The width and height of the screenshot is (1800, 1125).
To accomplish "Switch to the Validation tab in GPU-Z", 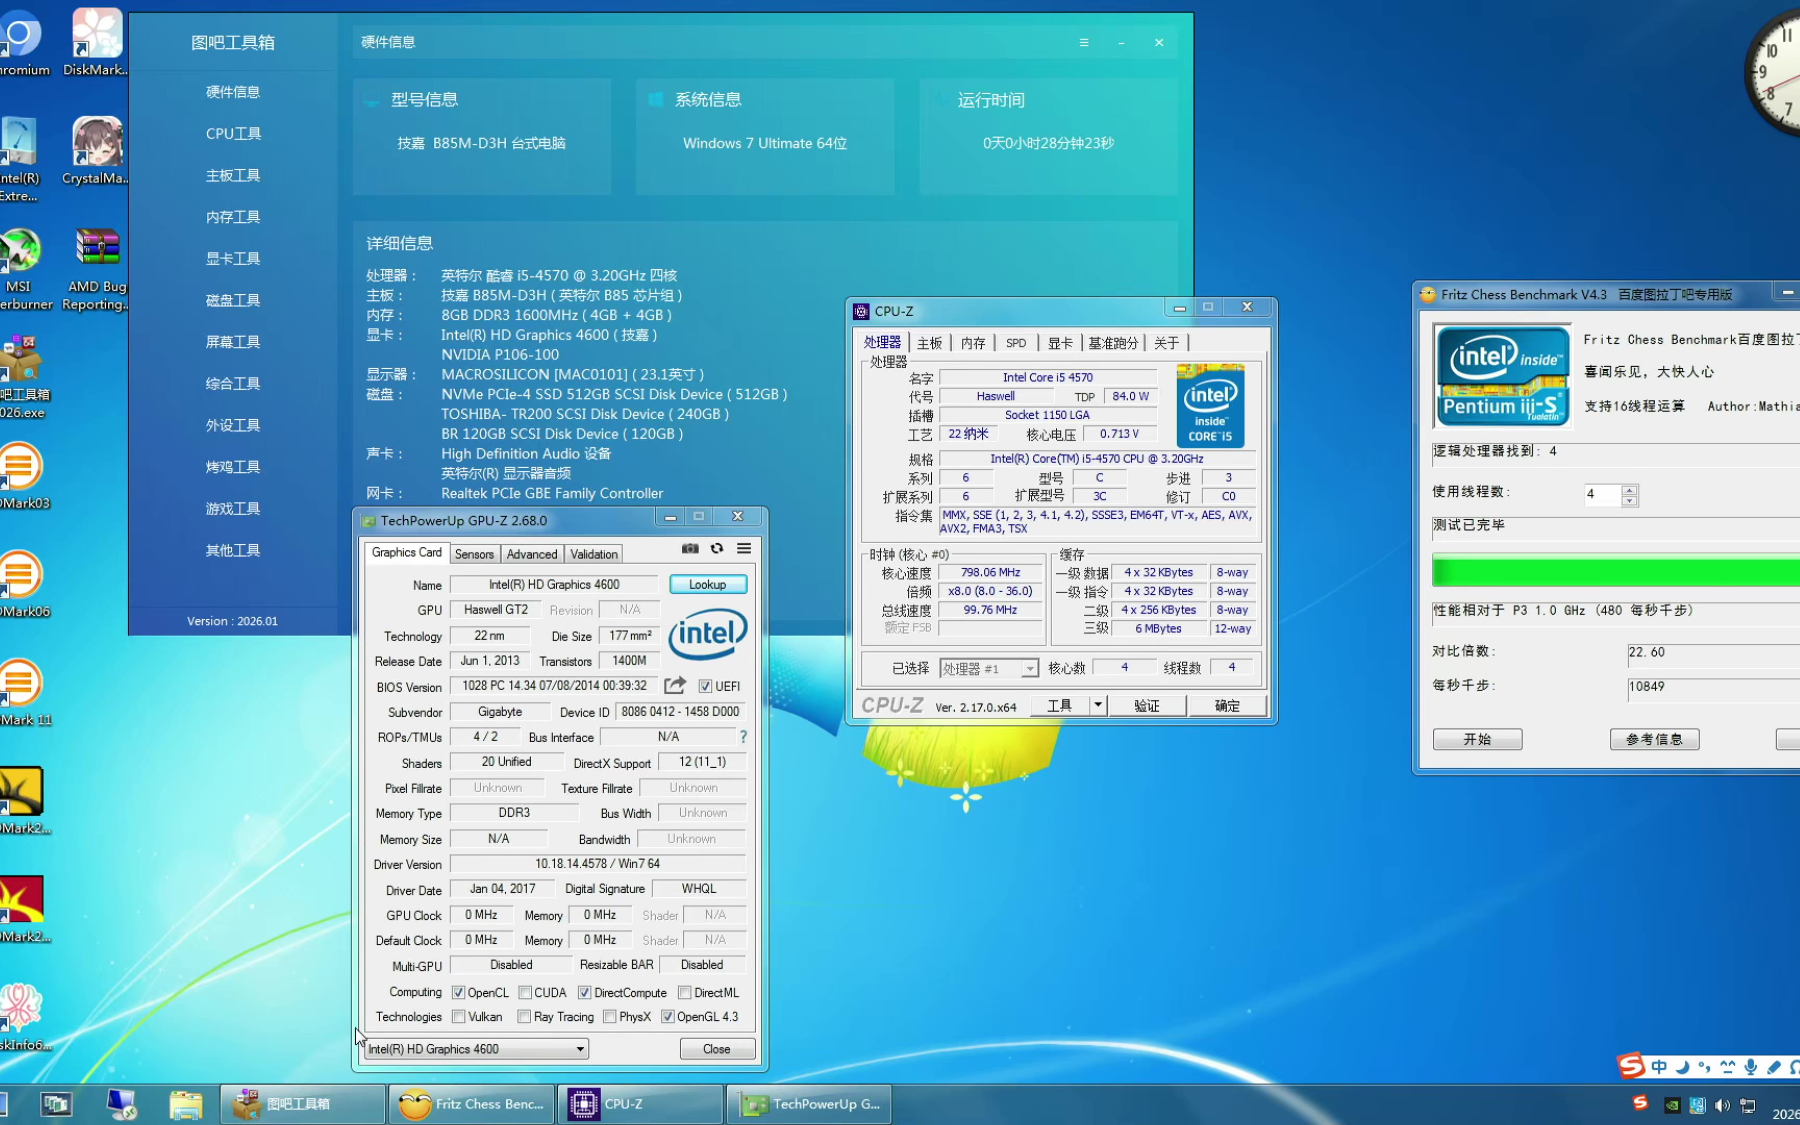I will coord(594,554).
